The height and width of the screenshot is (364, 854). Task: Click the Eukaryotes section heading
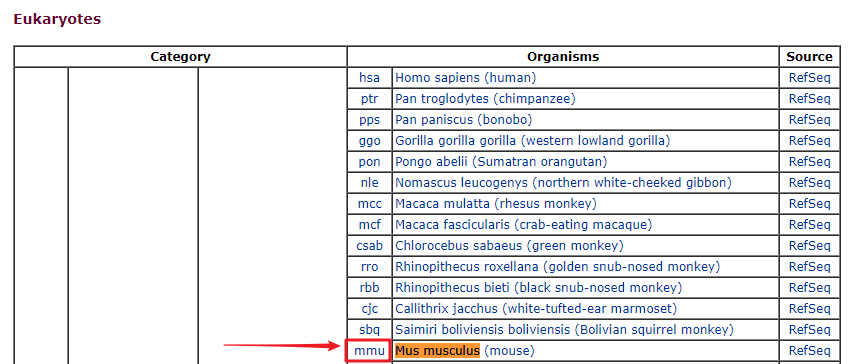point(57,19)
